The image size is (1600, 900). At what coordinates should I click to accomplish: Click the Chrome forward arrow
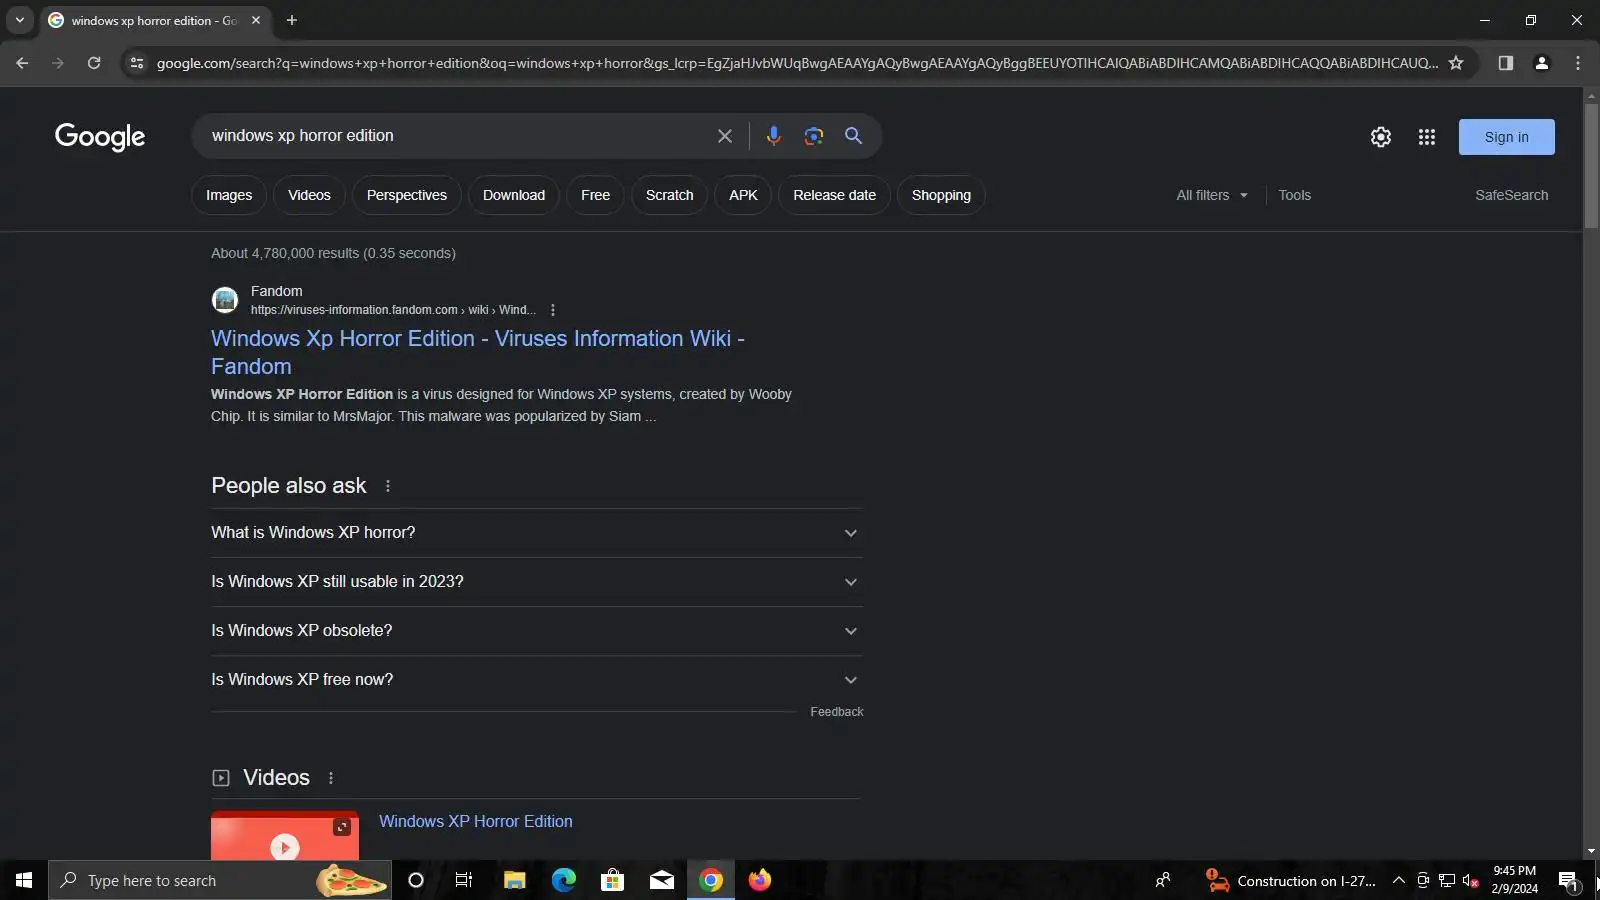click(x=58, y=63)
